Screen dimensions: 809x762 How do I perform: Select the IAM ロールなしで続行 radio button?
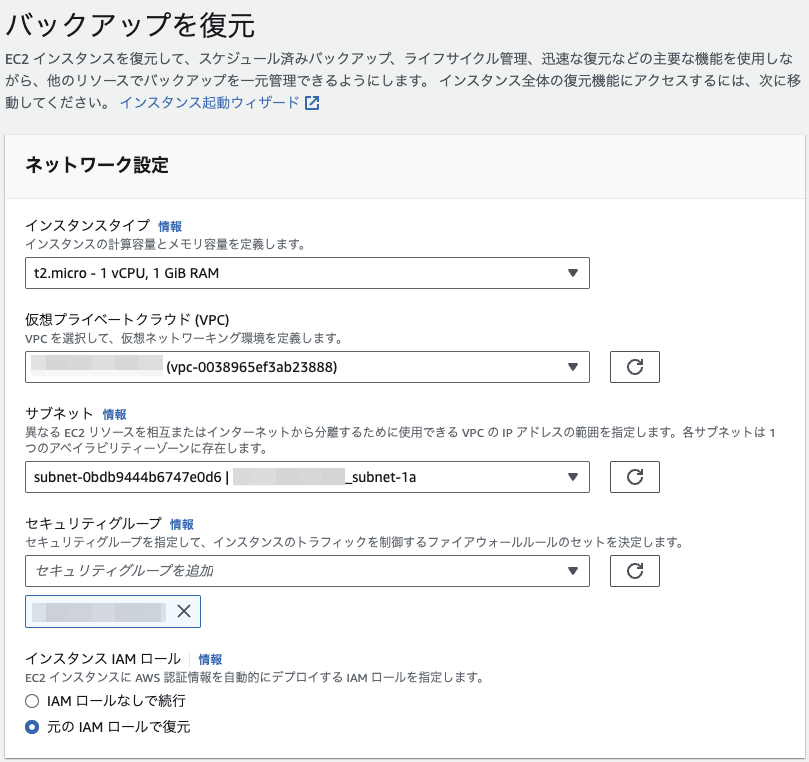click(31, 701)
